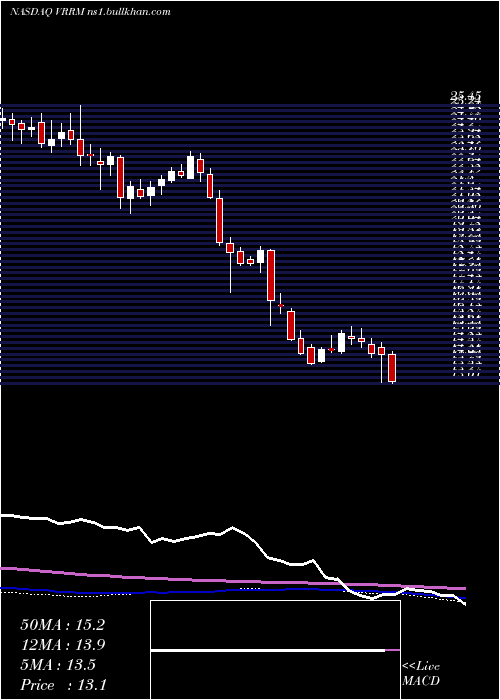This screenshot has height=700, width=500.
Task: Click the Price : 13.1 label
Action: [63, 684]
